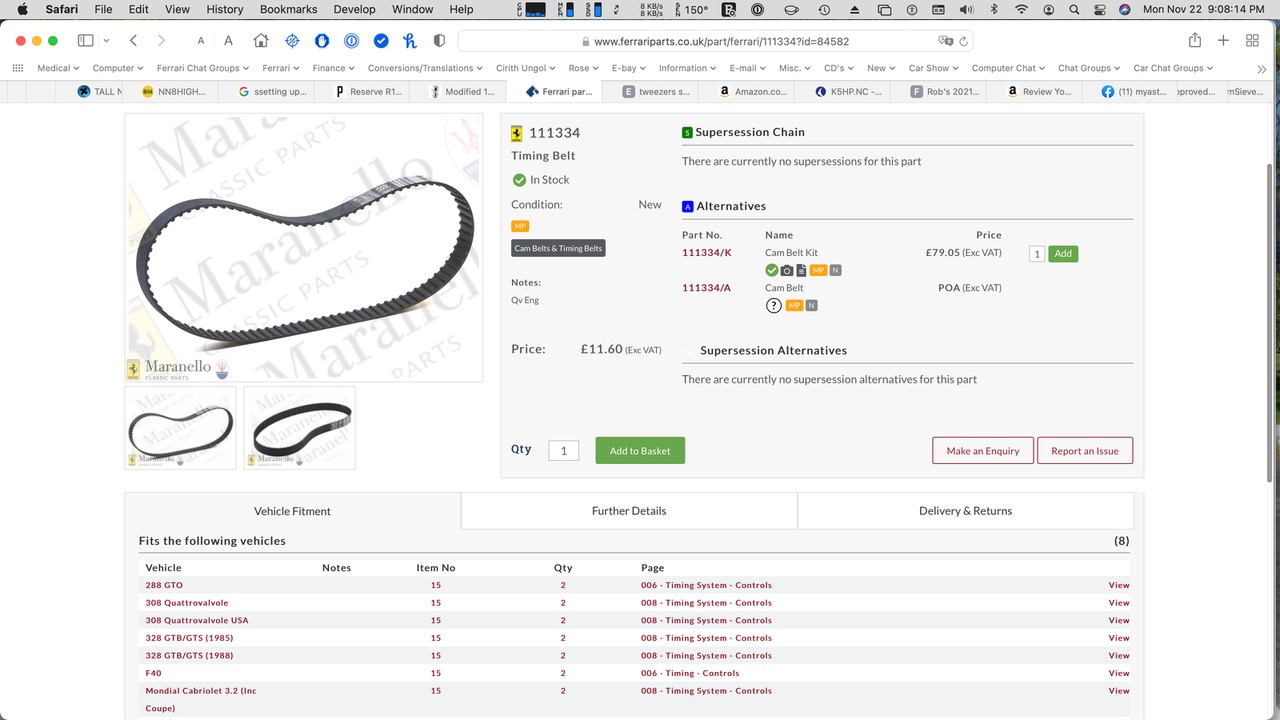This screenshot has height=720, width=1280.
Task: Select the Vehicle Fitment tab
Action: coord(292,511)
